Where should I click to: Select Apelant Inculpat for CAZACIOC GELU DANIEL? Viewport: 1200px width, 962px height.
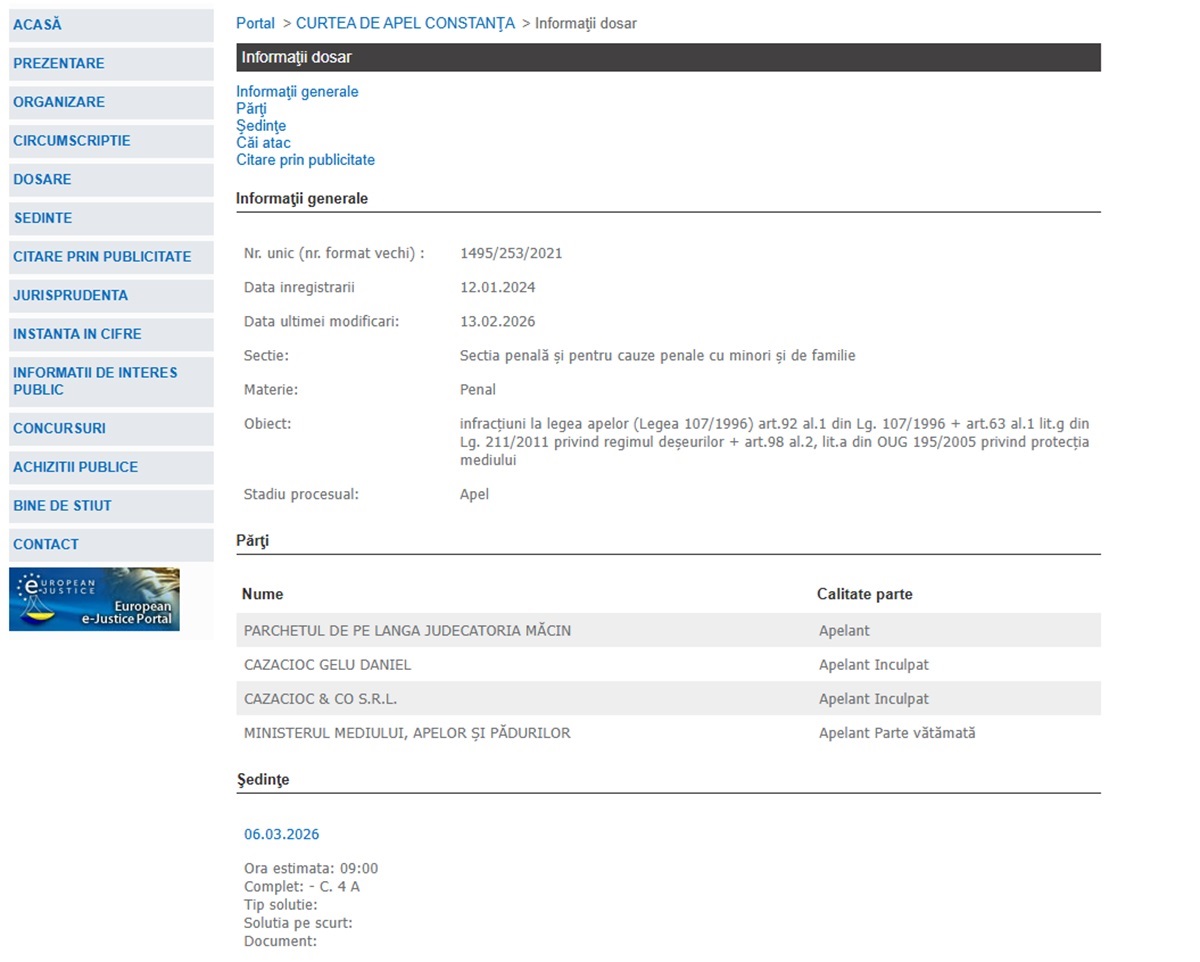click(874, 665)
